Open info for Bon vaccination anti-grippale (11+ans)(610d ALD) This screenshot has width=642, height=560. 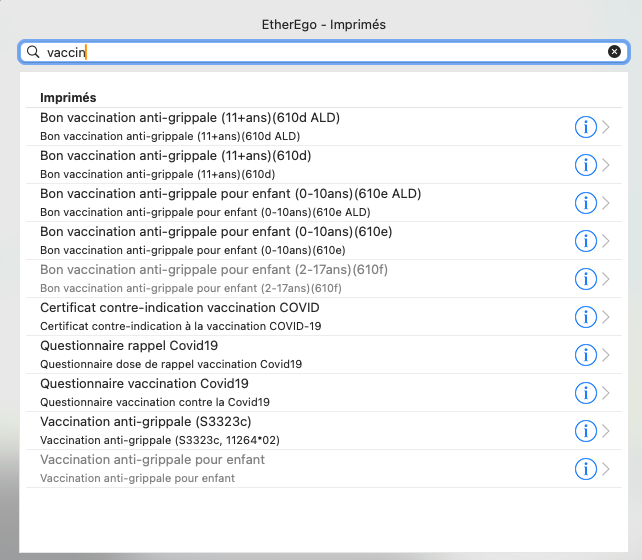585,127
